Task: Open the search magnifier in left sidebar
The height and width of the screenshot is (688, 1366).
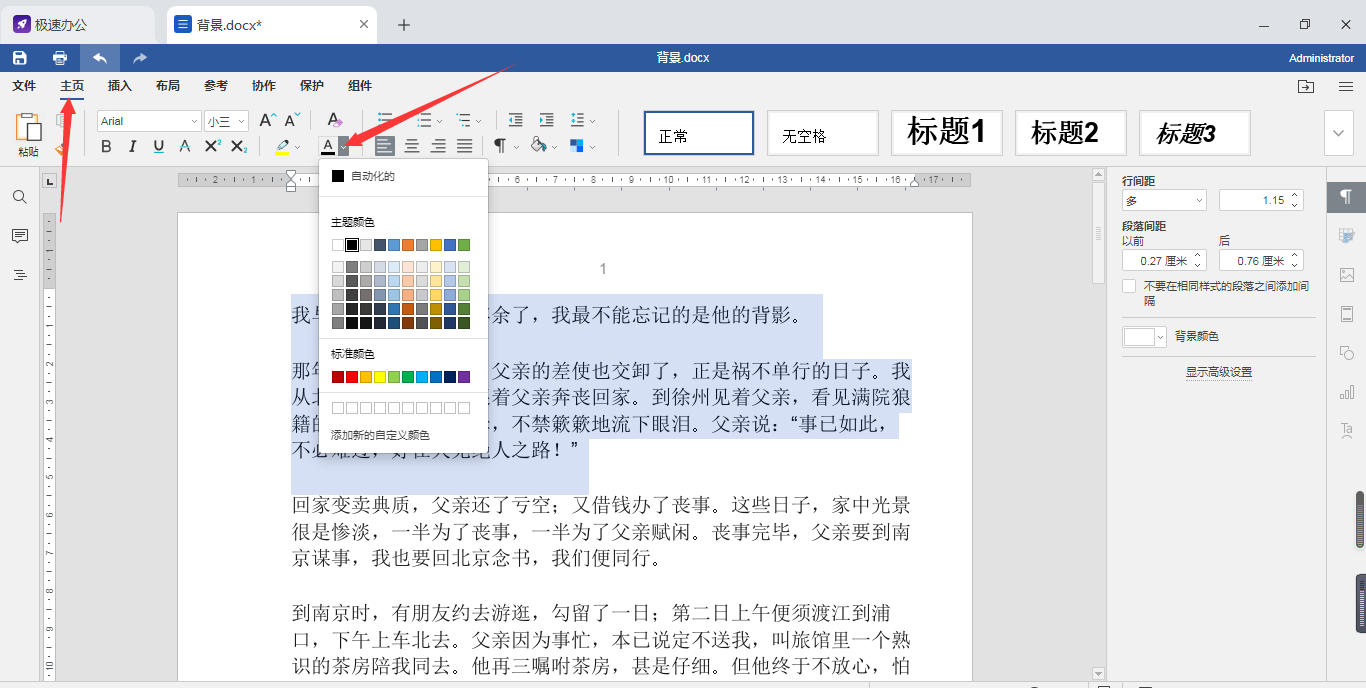Action: (x=20, y=197)
